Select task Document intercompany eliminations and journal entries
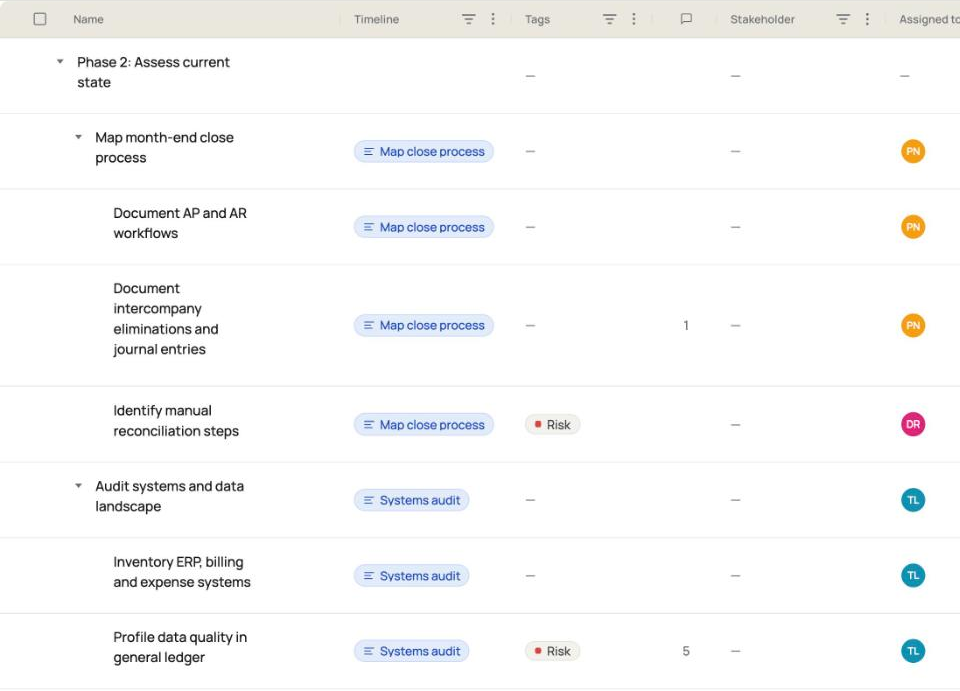The image size is (960, 691). pyautogui.click(x=166, y=319)
